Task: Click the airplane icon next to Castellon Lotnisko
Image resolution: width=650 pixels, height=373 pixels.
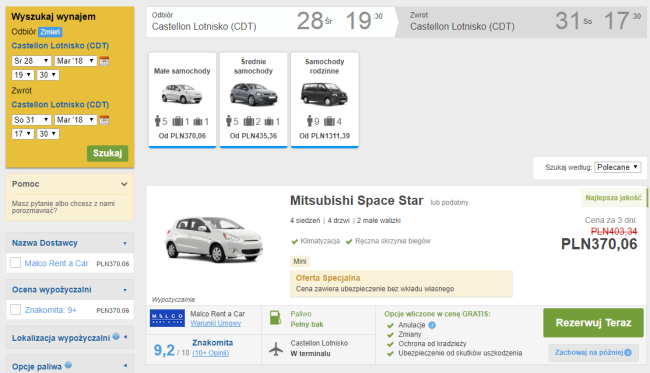Action: coord(276,349)
